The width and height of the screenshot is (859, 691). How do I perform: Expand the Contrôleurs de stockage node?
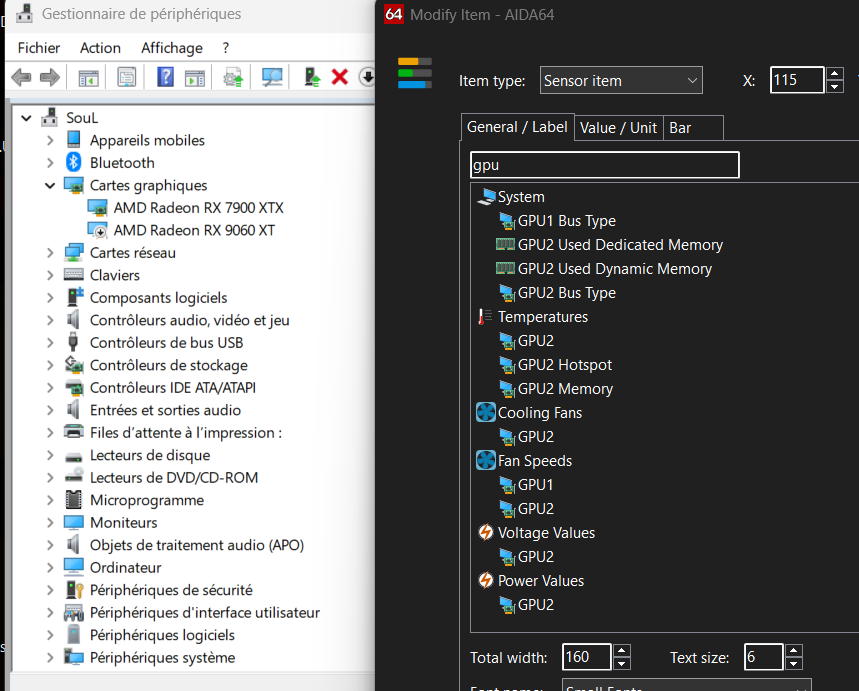[x=50, y=365]
